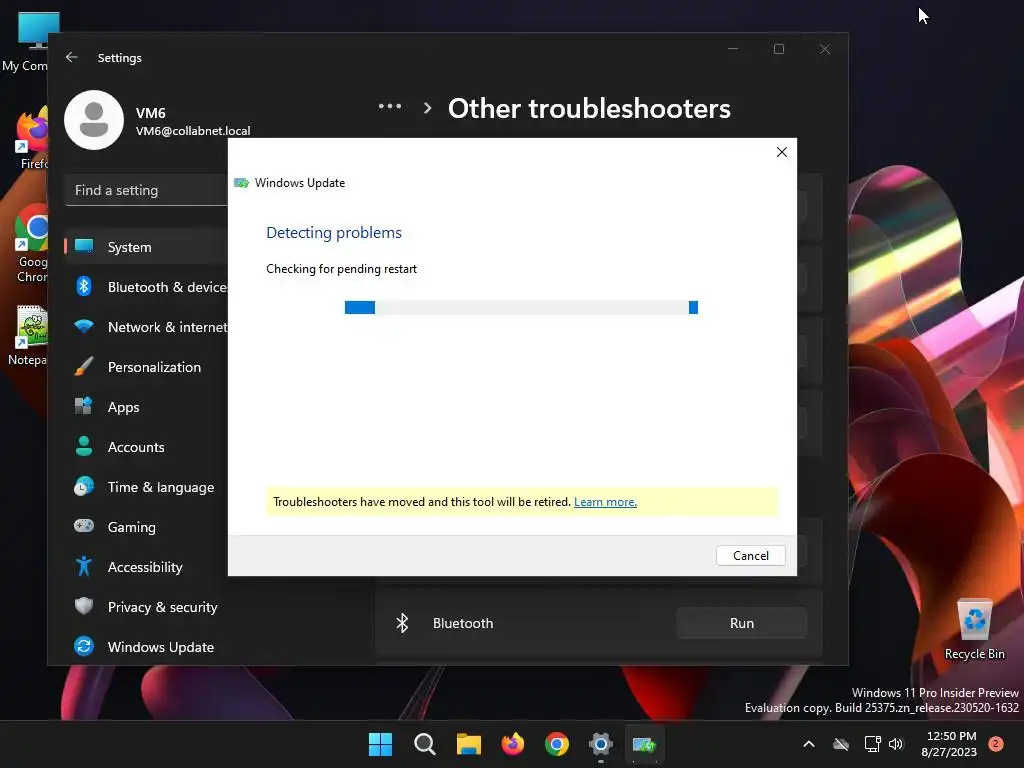Screen dimensions: 1024x768
Task: Switch to Settings app in taskbar
Action: click(x=600, y=744)
